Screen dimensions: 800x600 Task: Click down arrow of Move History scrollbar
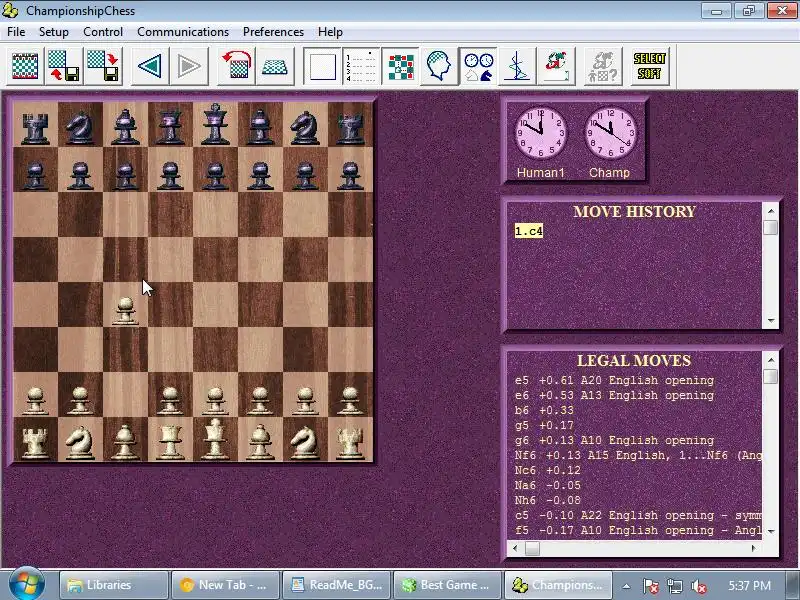point(771,320)
